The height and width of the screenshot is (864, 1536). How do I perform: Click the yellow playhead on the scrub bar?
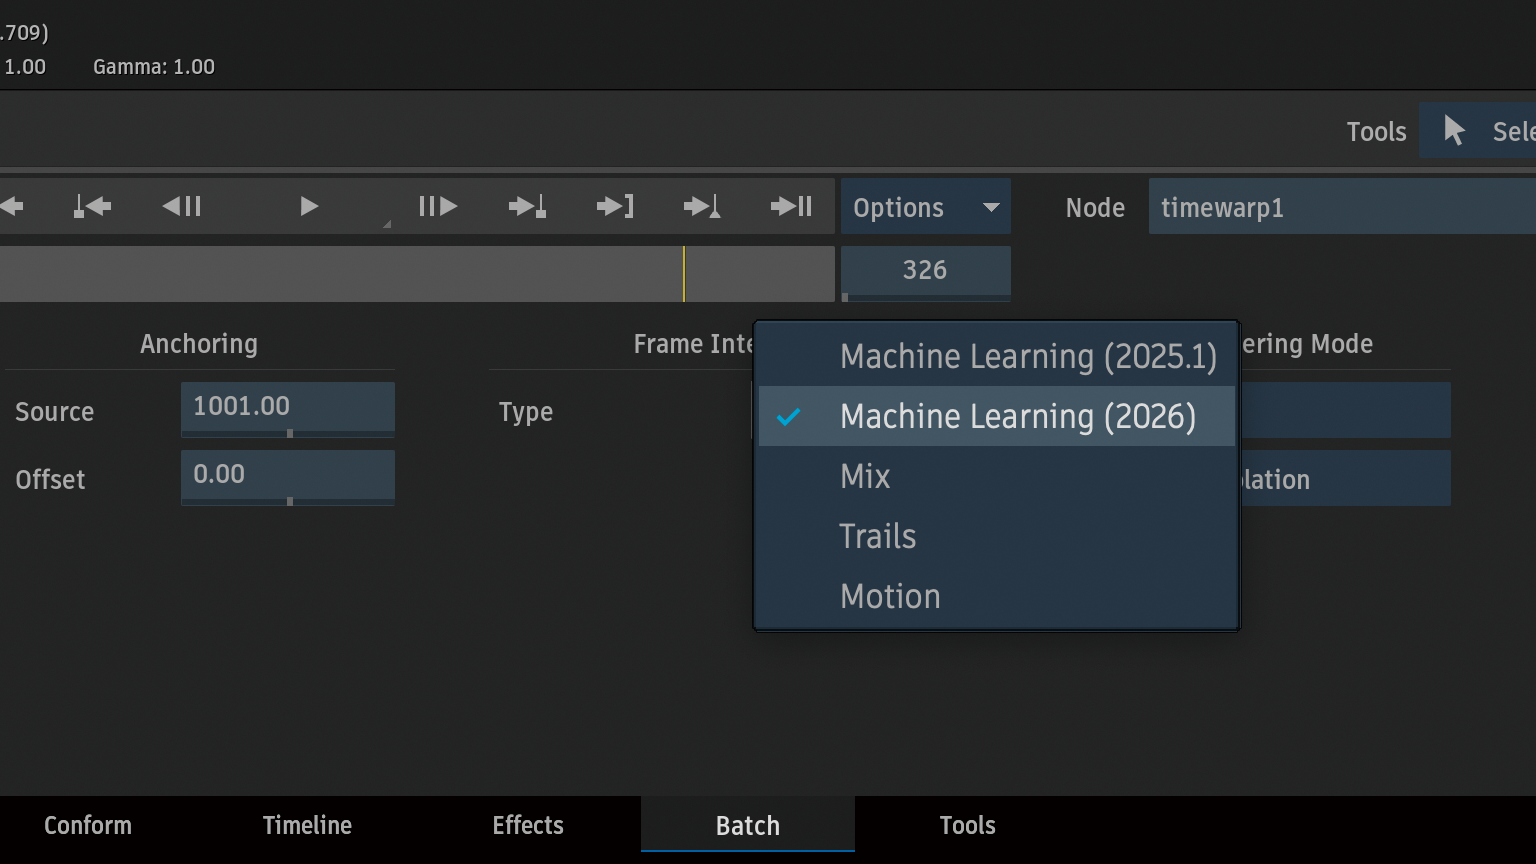click(684, 274)
